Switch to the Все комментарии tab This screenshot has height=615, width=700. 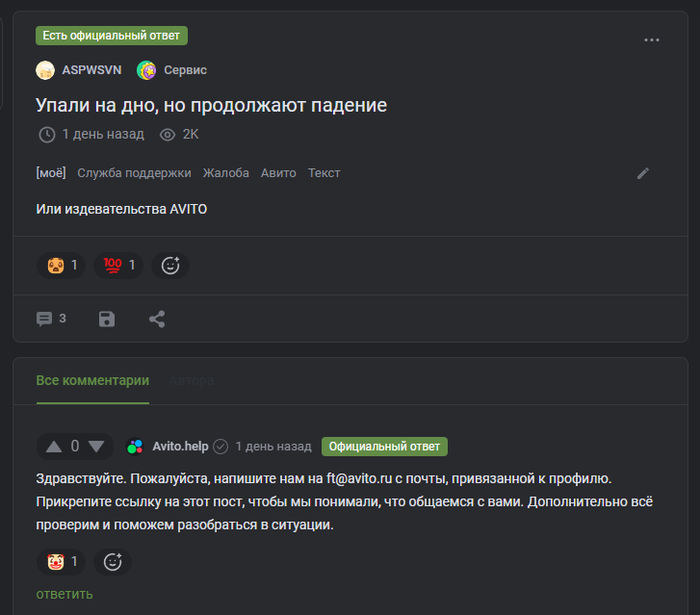pyautogui.click(x=92, y=381)
